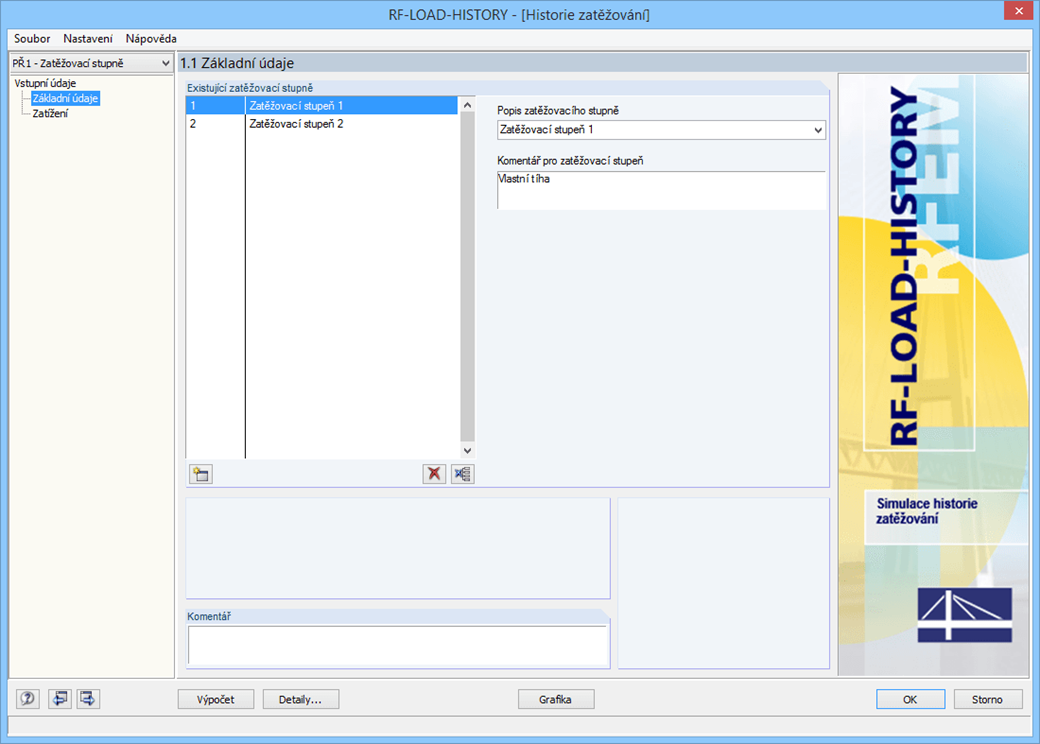Click row number 2 cell
The height and width of the screenshot is (744, 1040).
(215, 123)
